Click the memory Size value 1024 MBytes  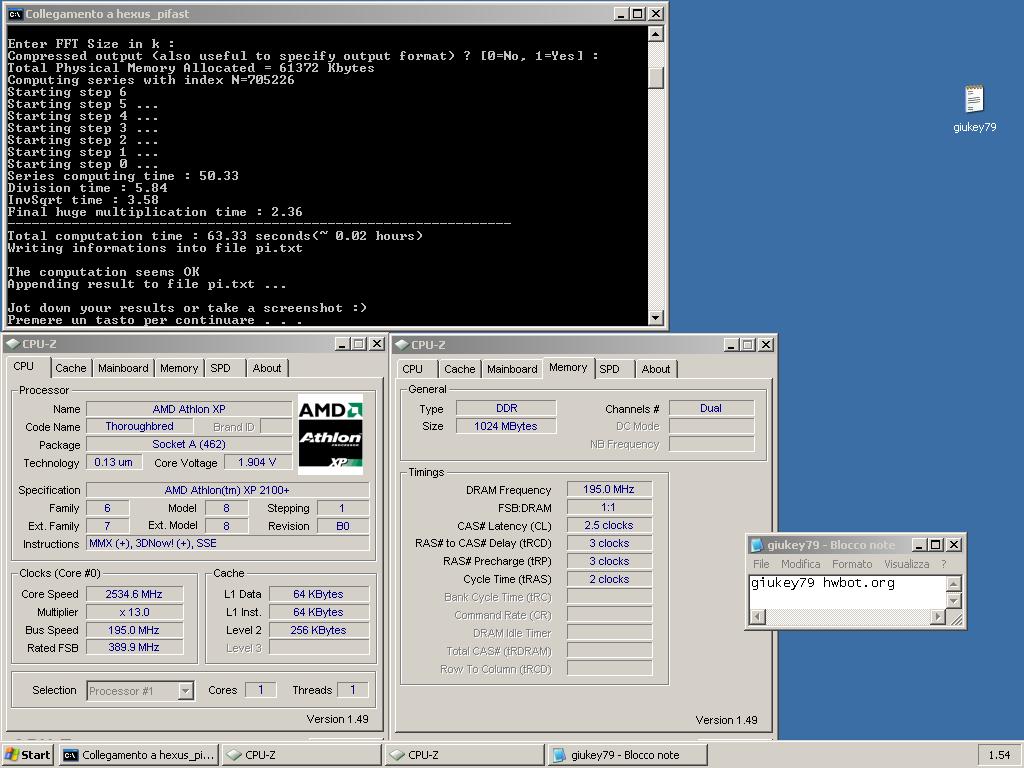pos(506,426)
